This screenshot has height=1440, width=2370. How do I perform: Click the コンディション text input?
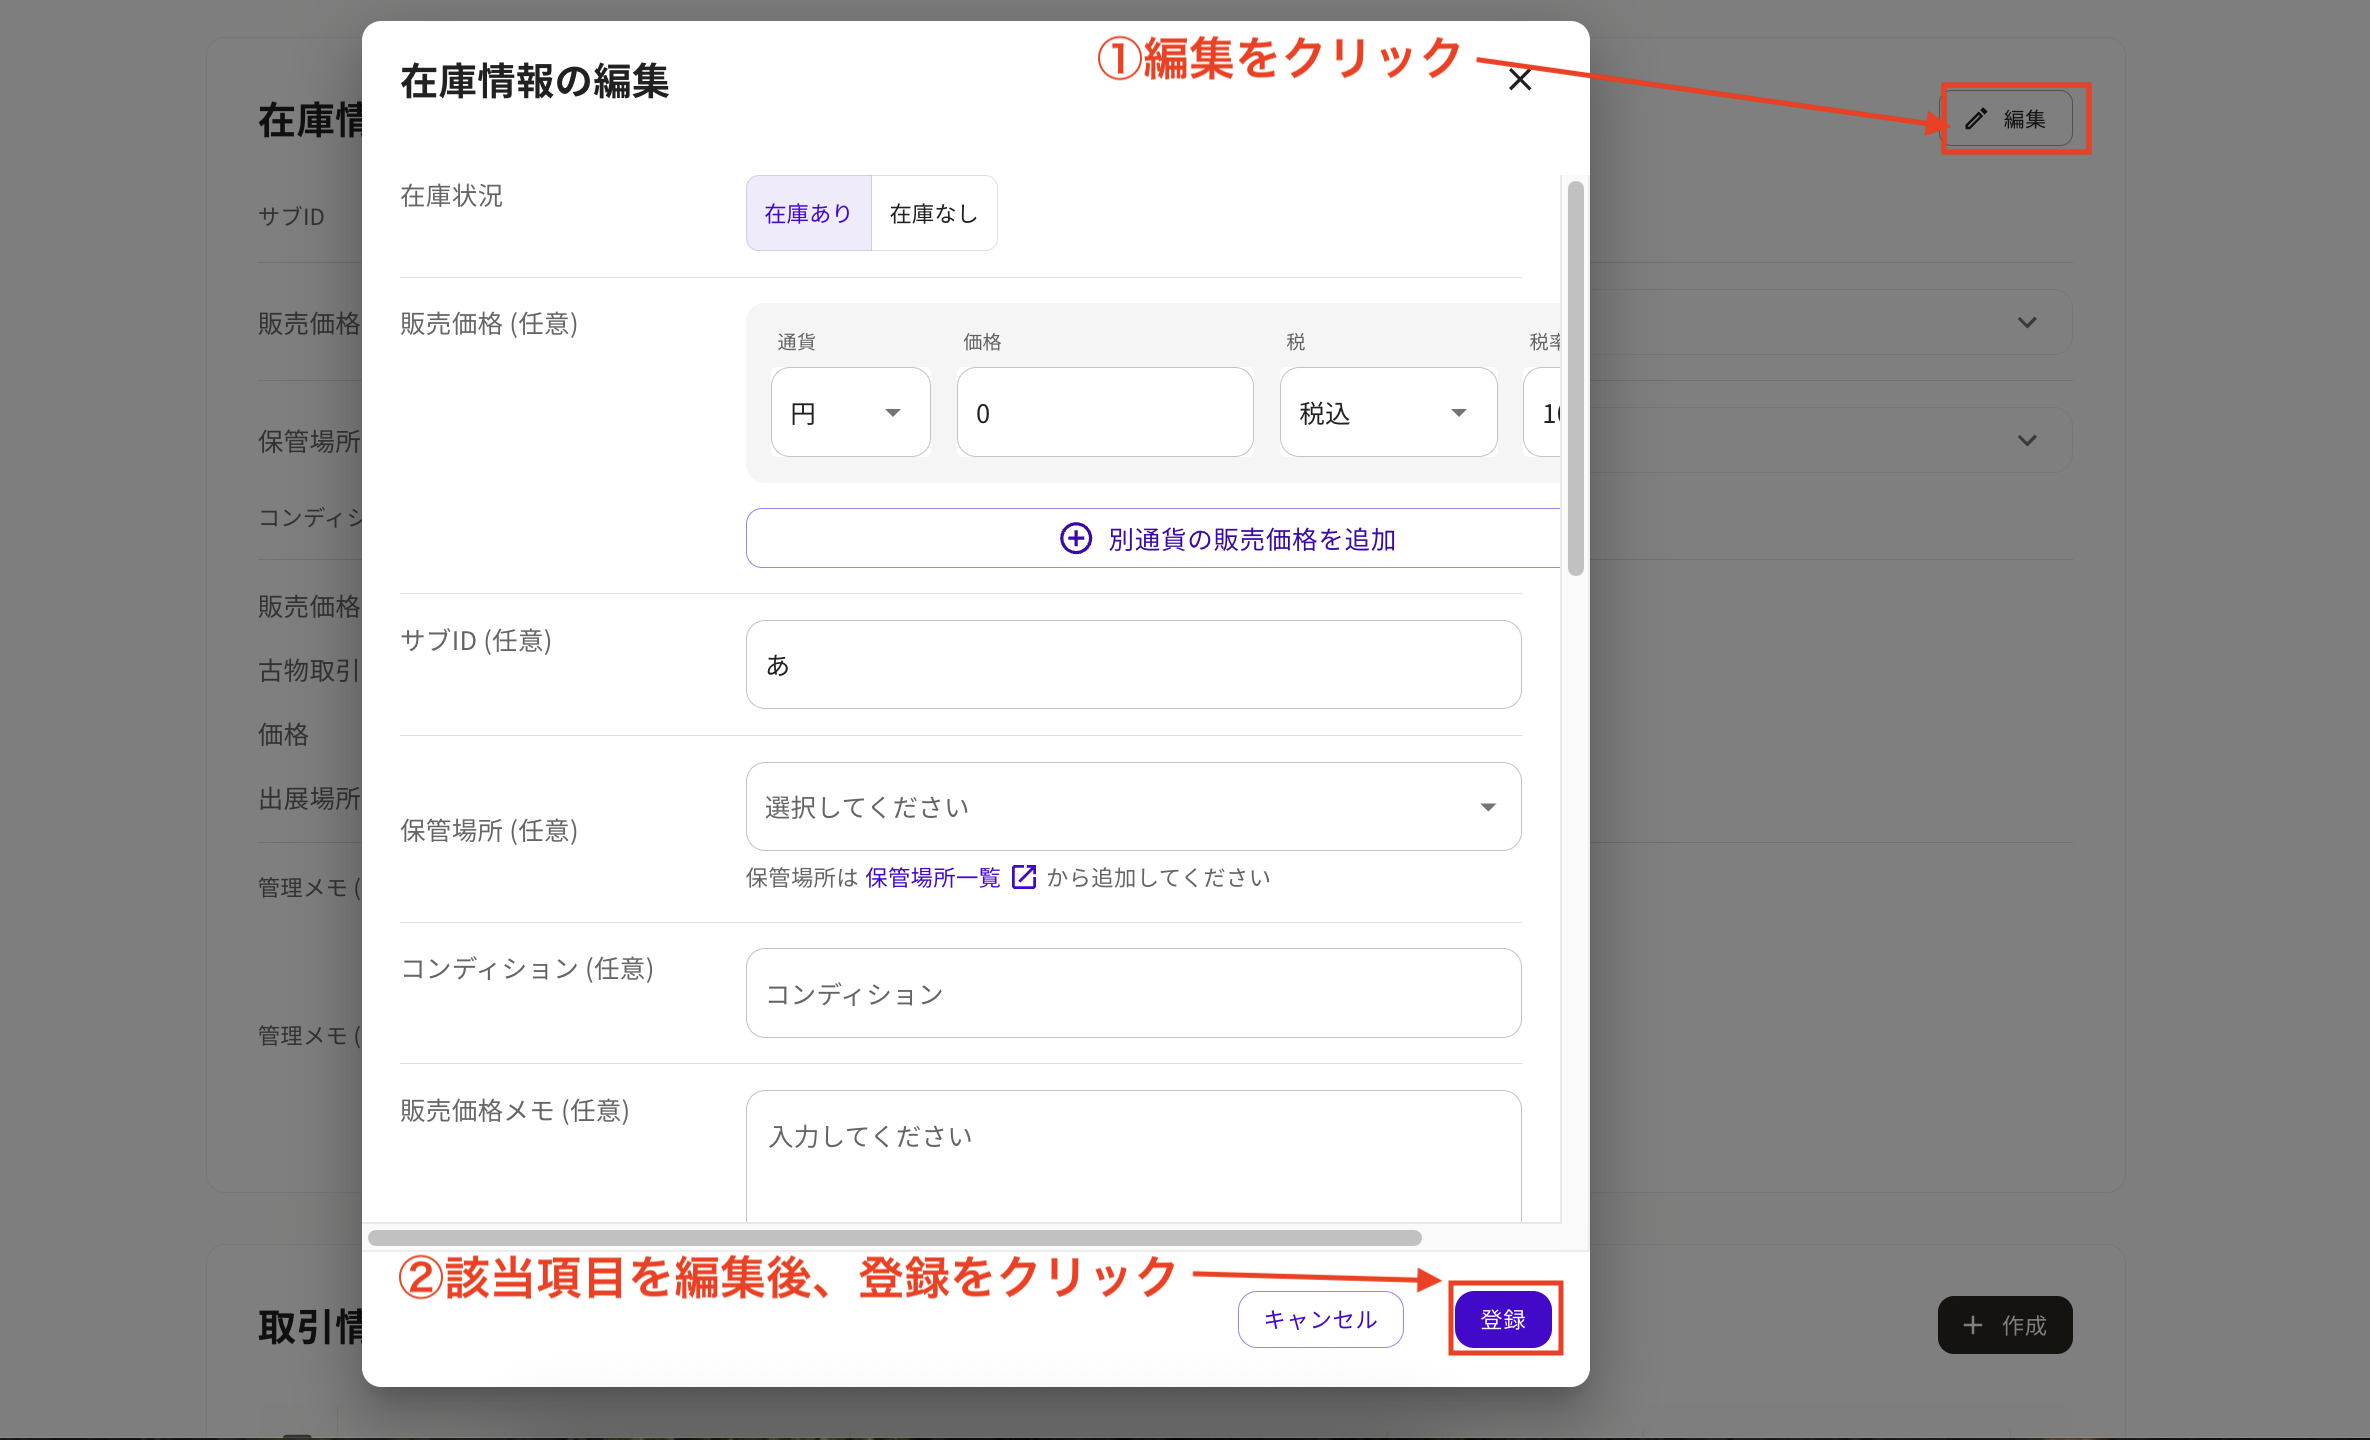tap(1132, 993)
